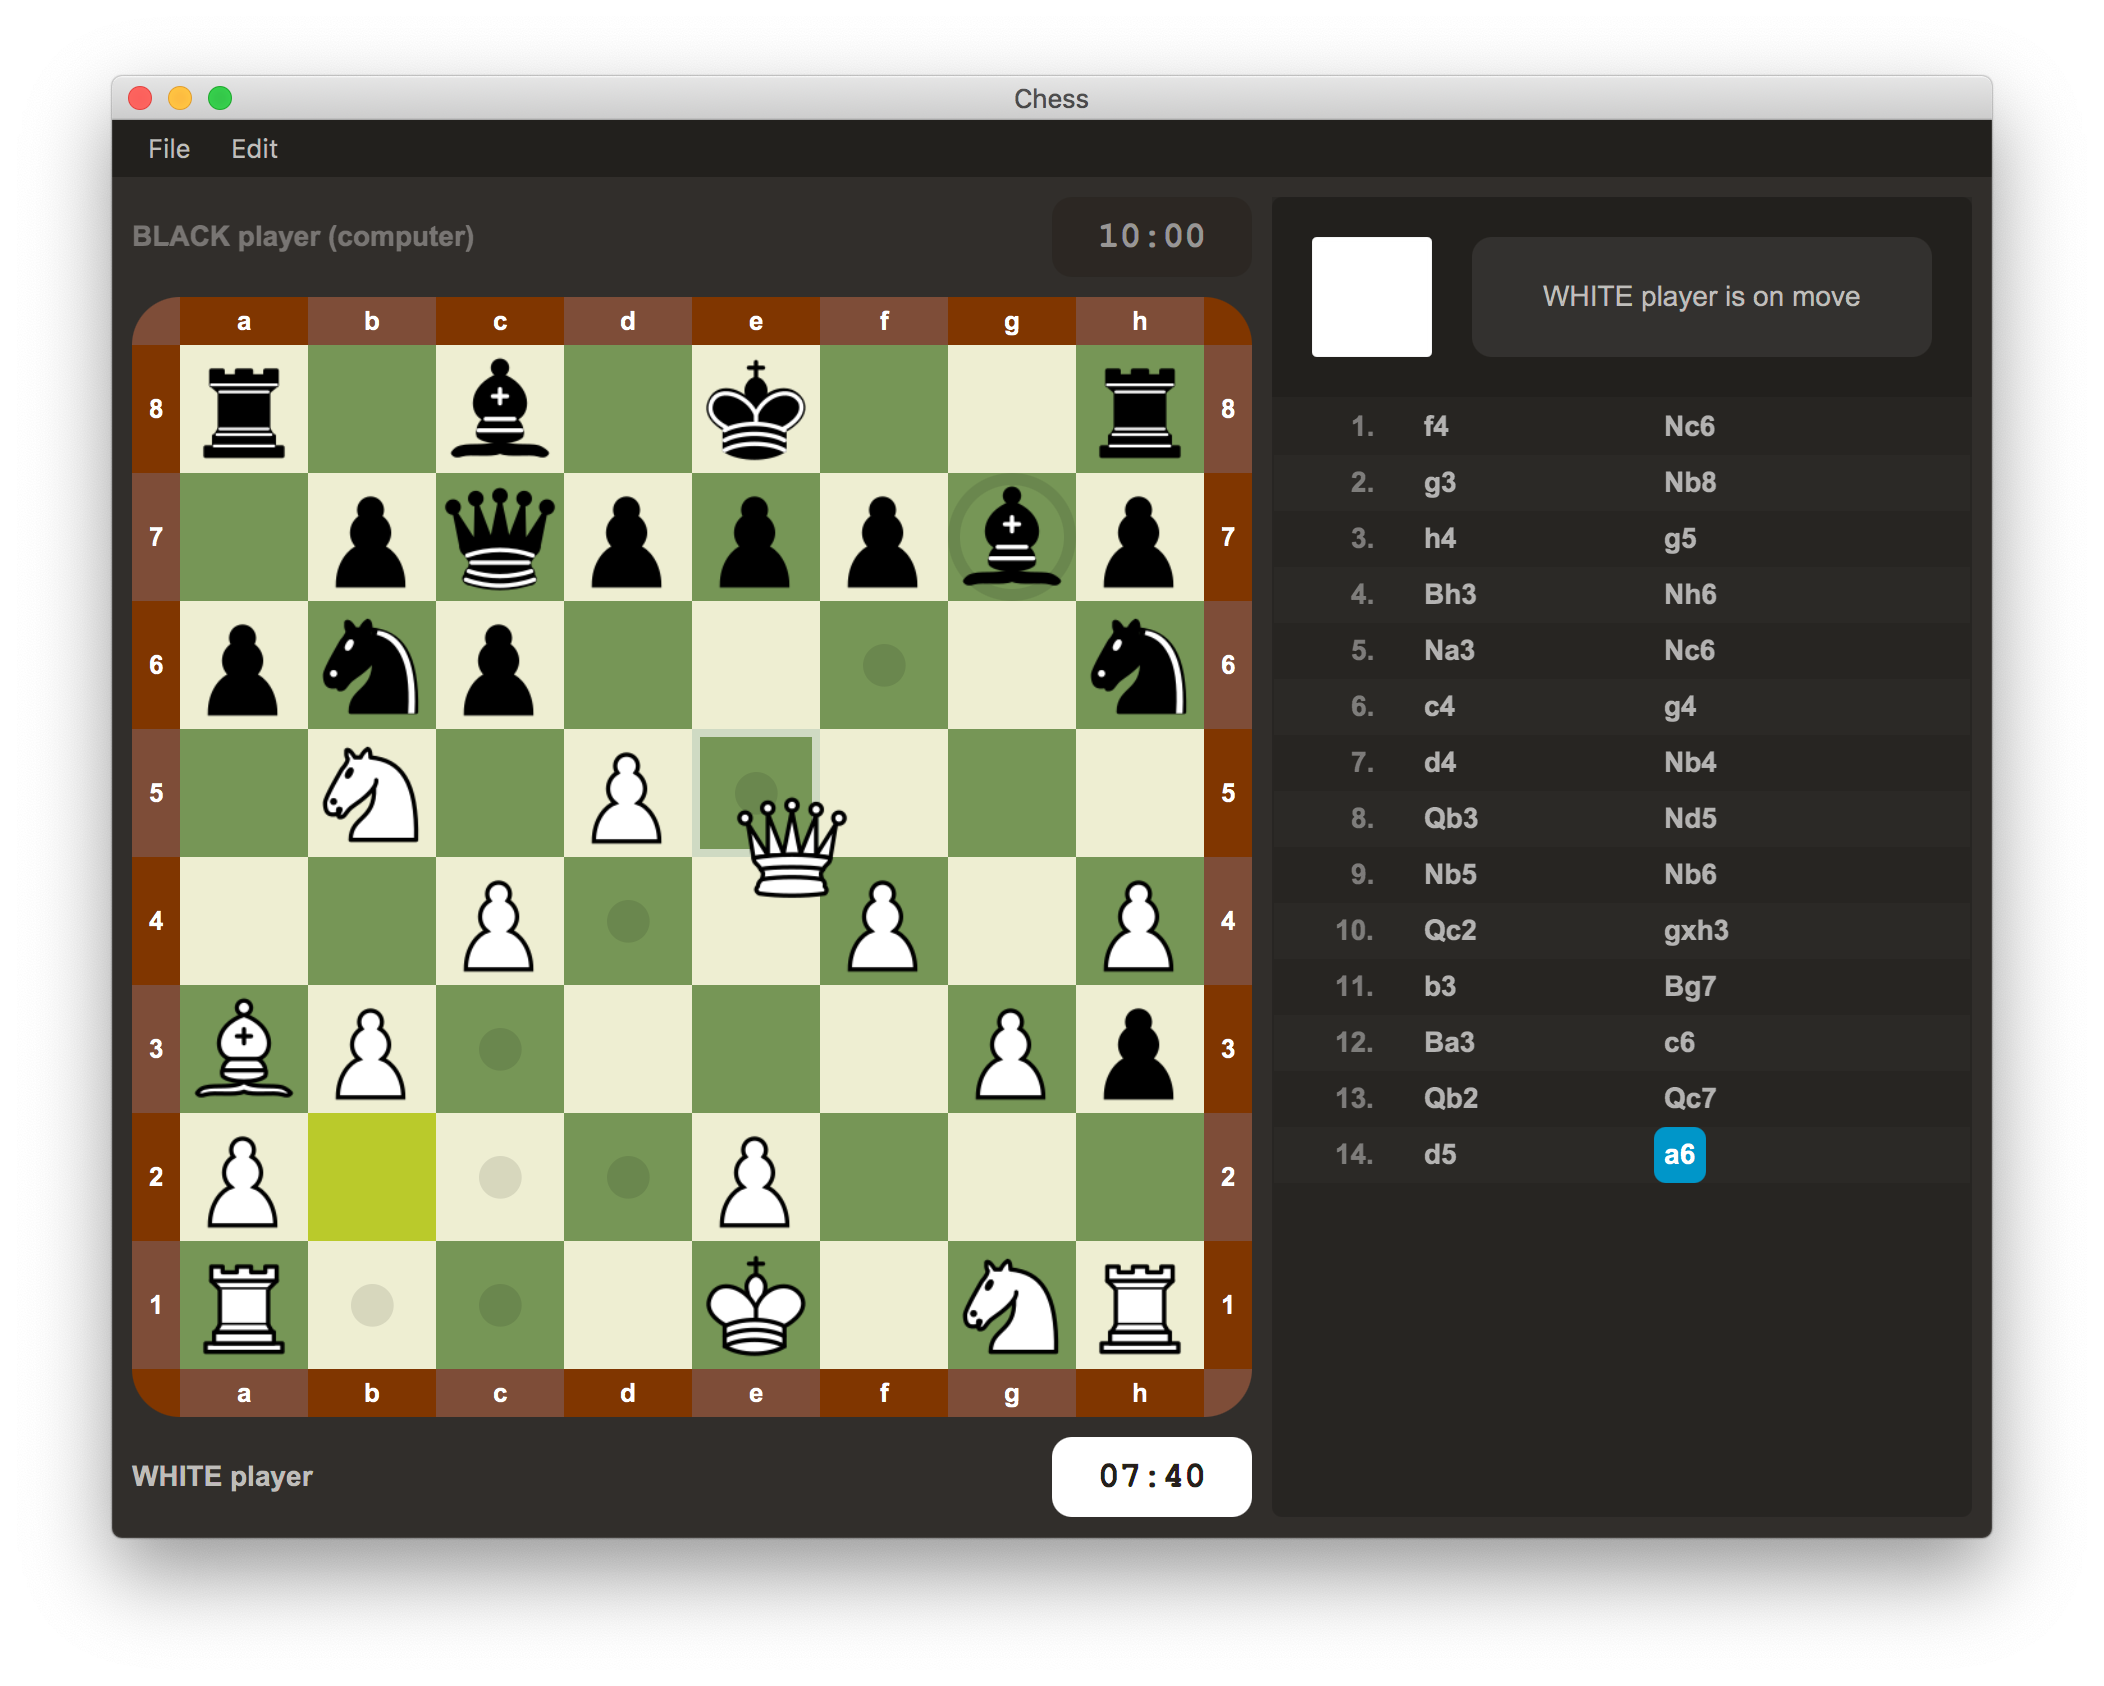The width and height of the screenshot is (2104, 1686).
Task: Click the white side-to-move color indicator
Action: pos(1371,296)
